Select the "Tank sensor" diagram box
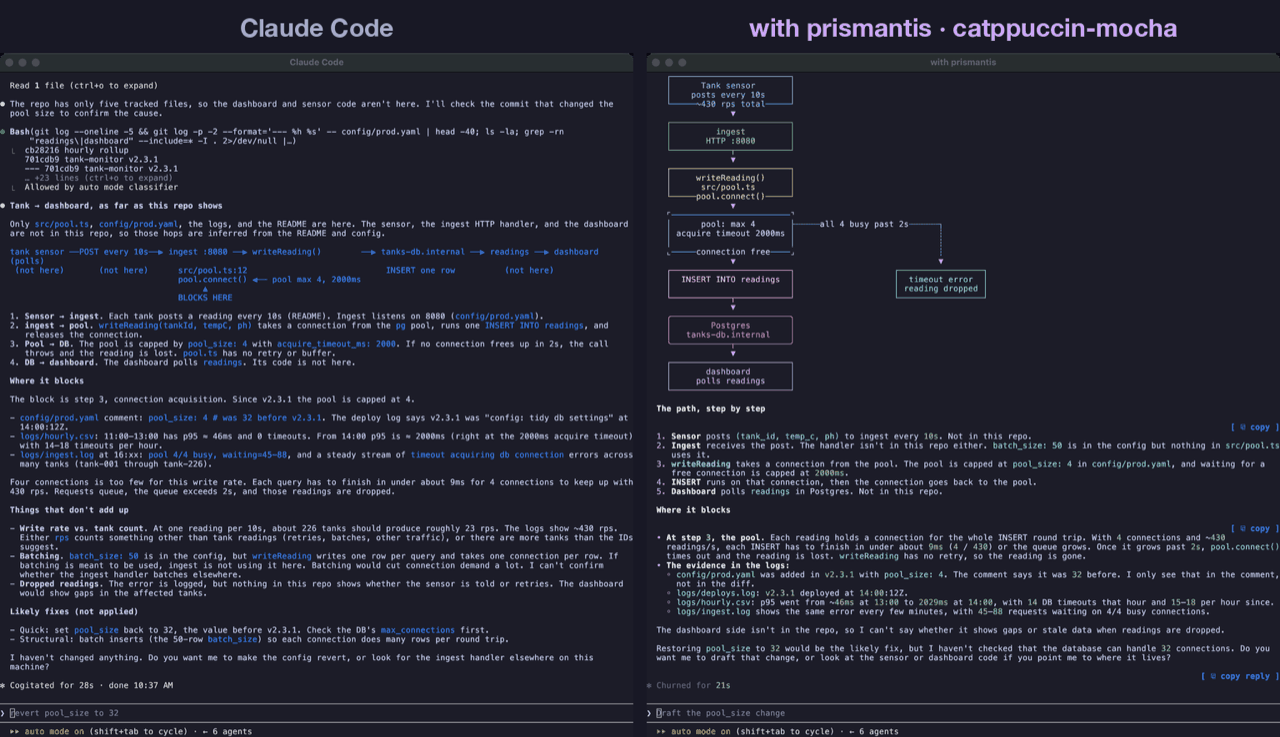1280x737 pixels. [x=730, y=91]
